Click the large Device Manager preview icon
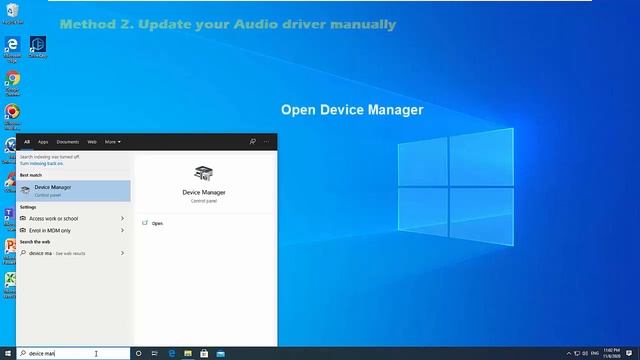The height and width of the screenshot is (360, 640). [x=204, y=173]
